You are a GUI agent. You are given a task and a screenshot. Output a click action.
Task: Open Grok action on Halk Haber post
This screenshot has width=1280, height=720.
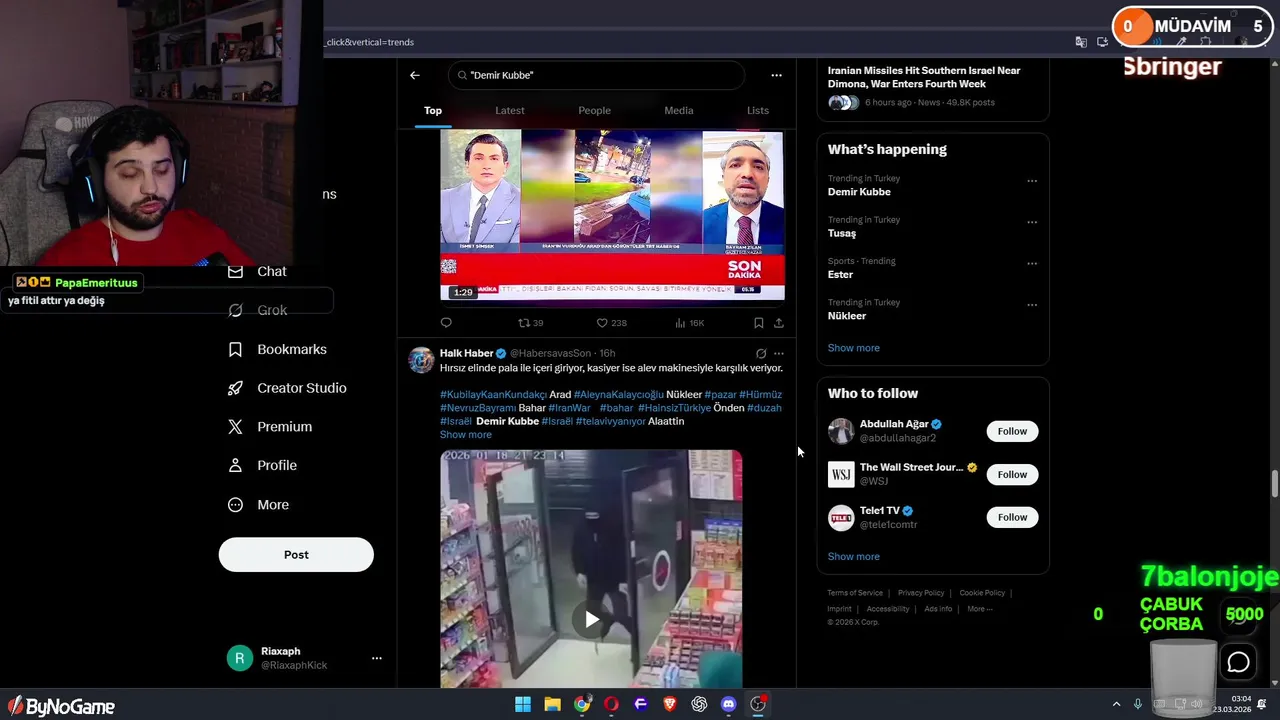pyautogui.click(x=761, y=353)
